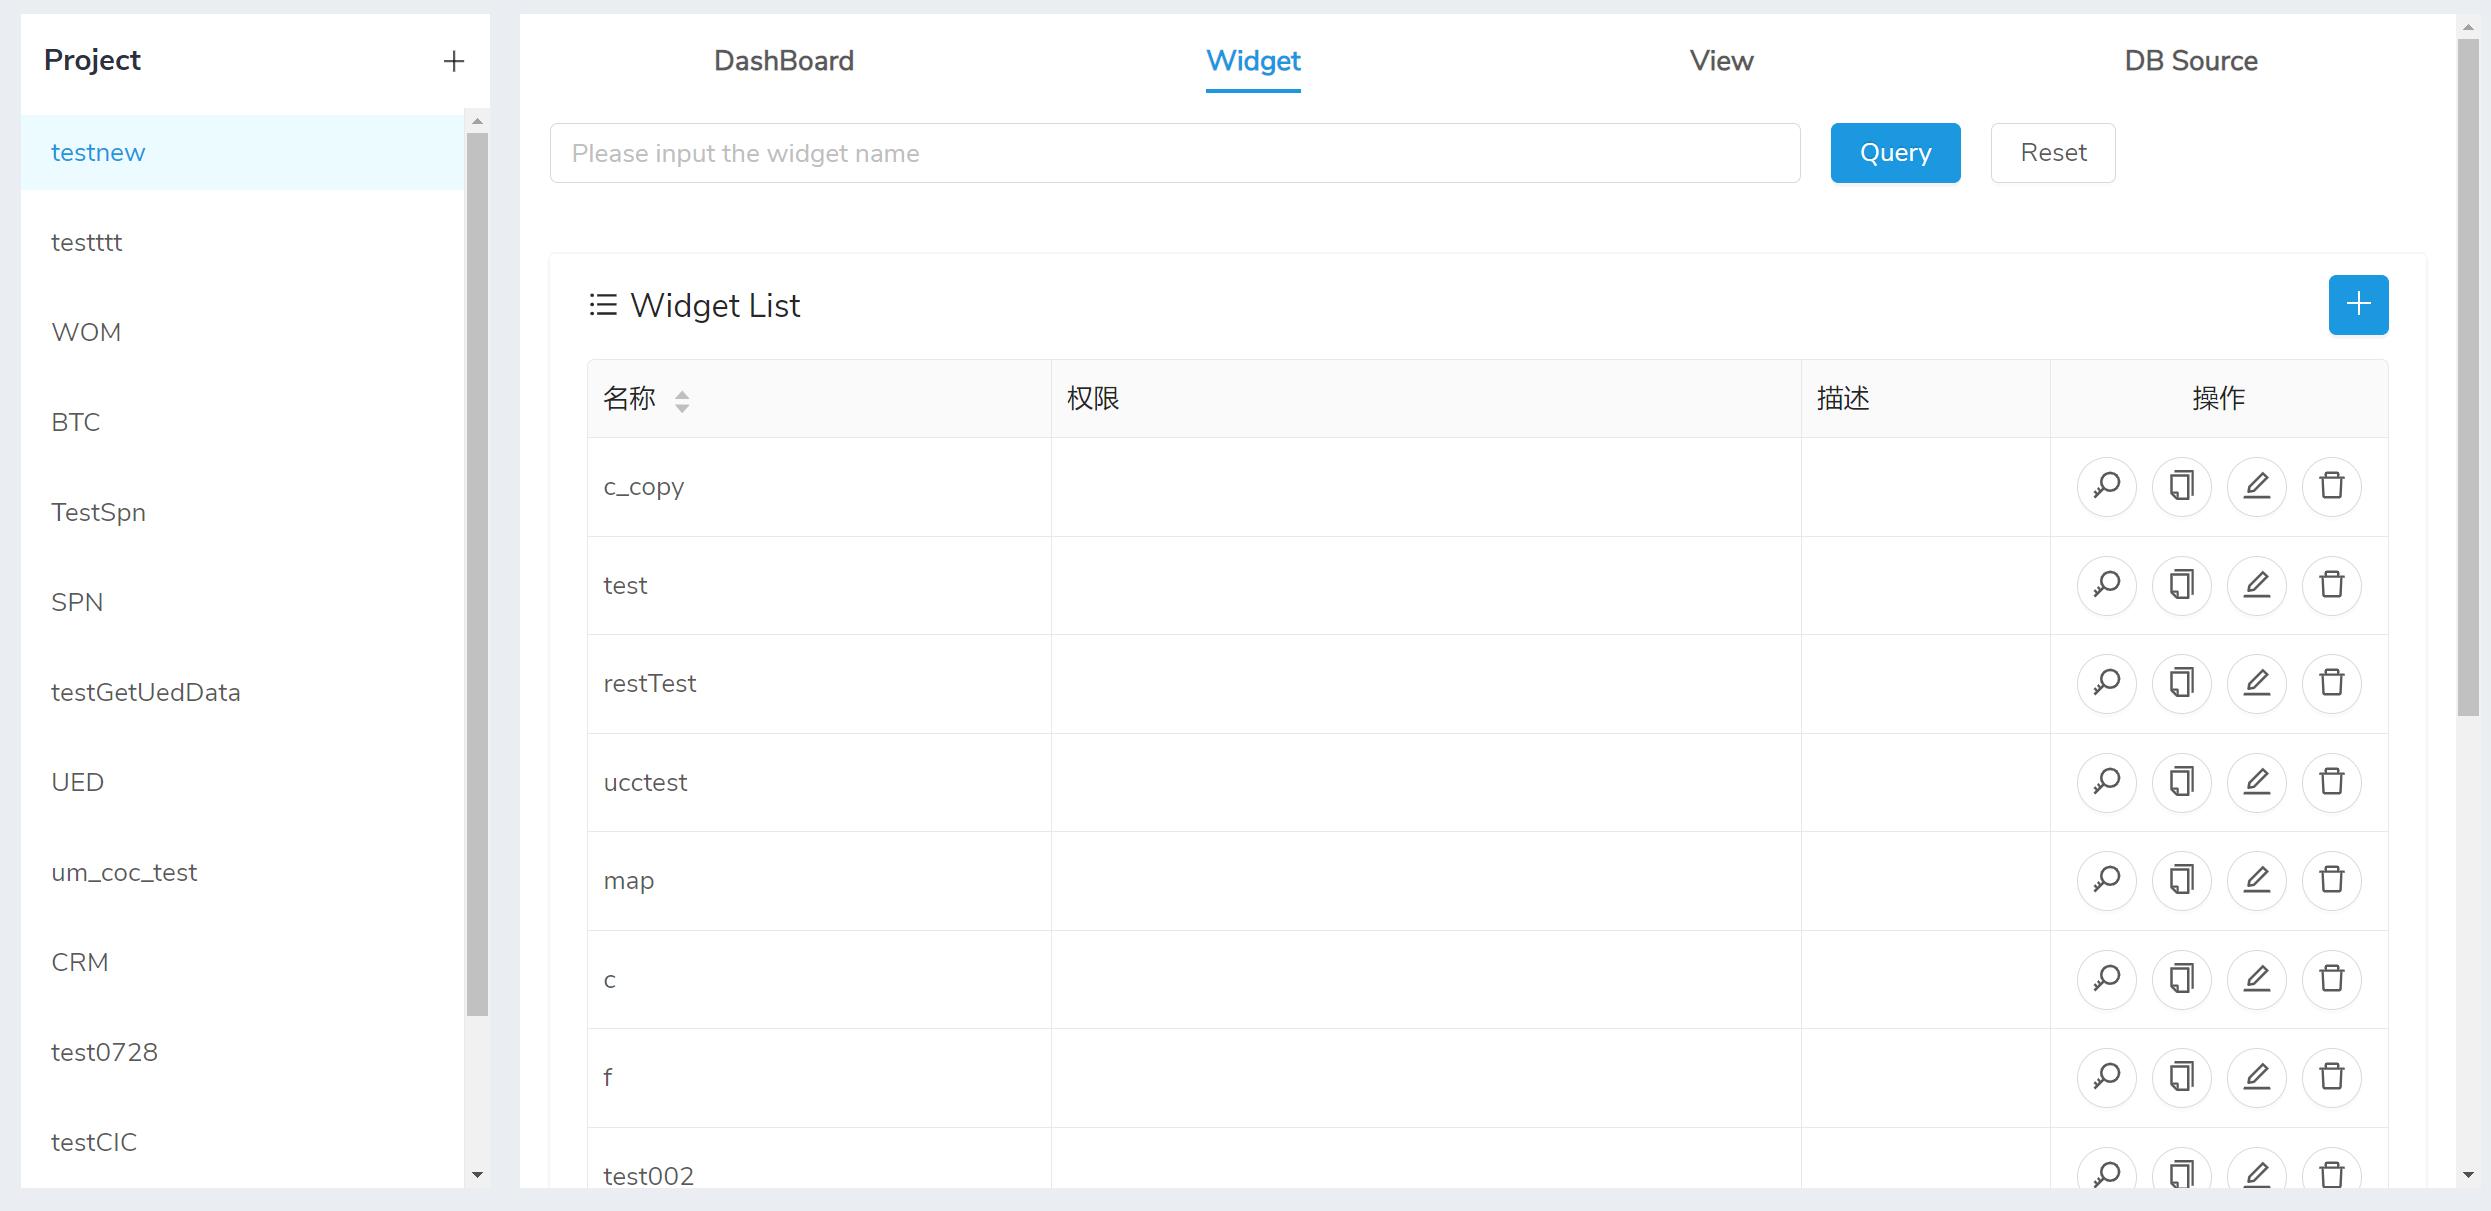This screenshot has height=1211, width=2491.
Task: Add new widget with blue plus button
Action: [x=2358, y=304]
